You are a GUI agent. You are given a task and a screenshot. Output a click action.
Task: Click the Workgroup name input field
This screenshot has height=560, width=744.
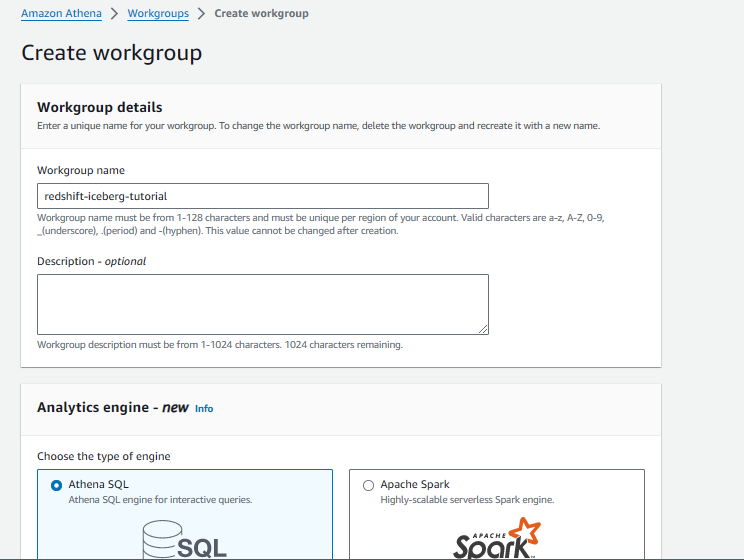click(x=263, y=196)
